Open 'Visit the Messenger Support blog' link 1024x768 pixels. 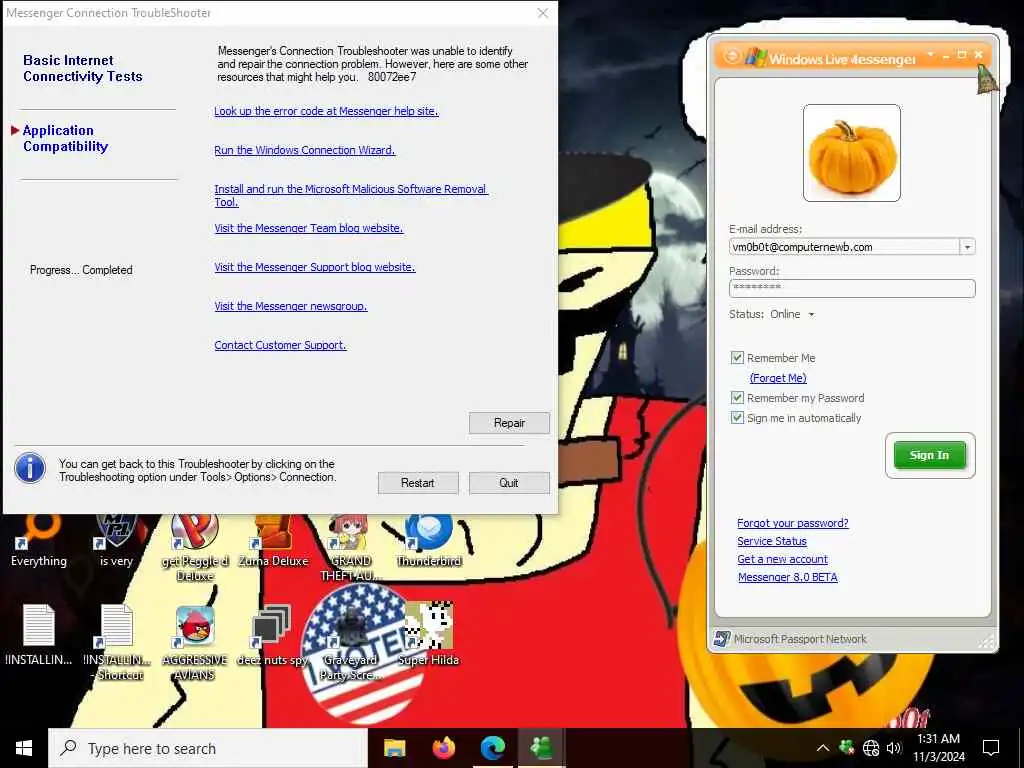point(314,266)
